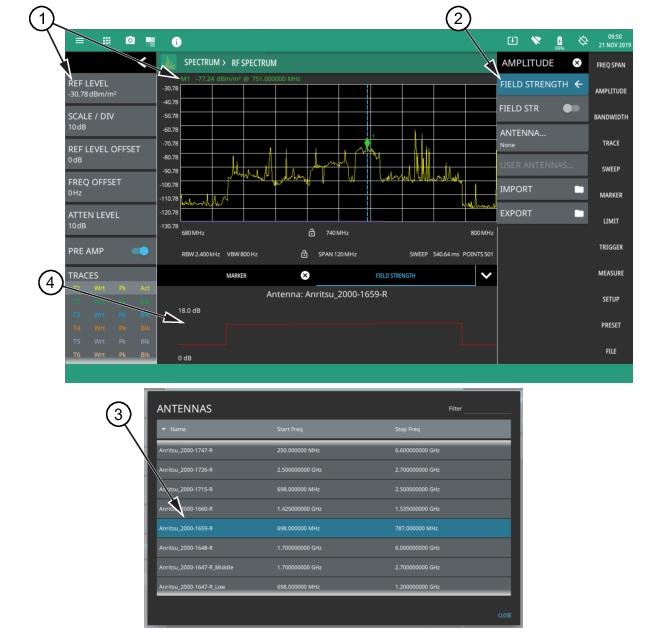Switch to the FIELD STRENGTH tab
The height and width of the screenshot is (632, 667).
coord(395,274)
